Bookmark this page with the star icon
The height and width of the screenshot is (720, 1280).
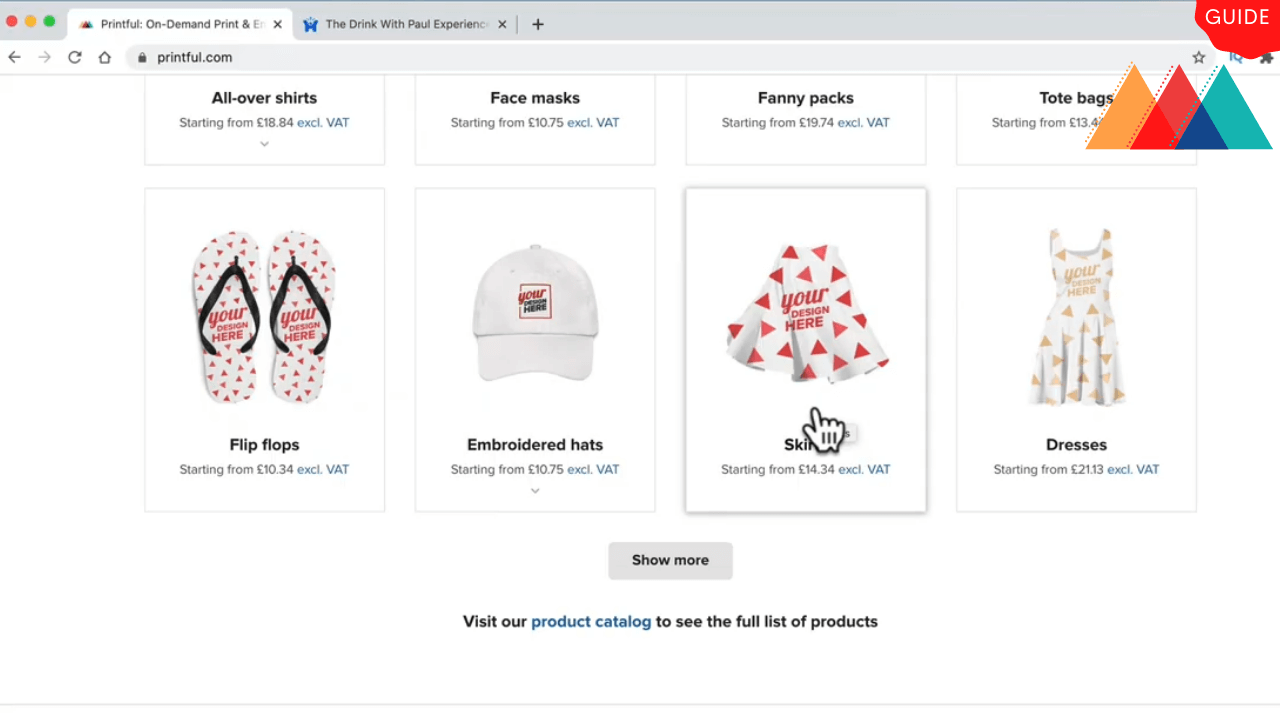1199,57
